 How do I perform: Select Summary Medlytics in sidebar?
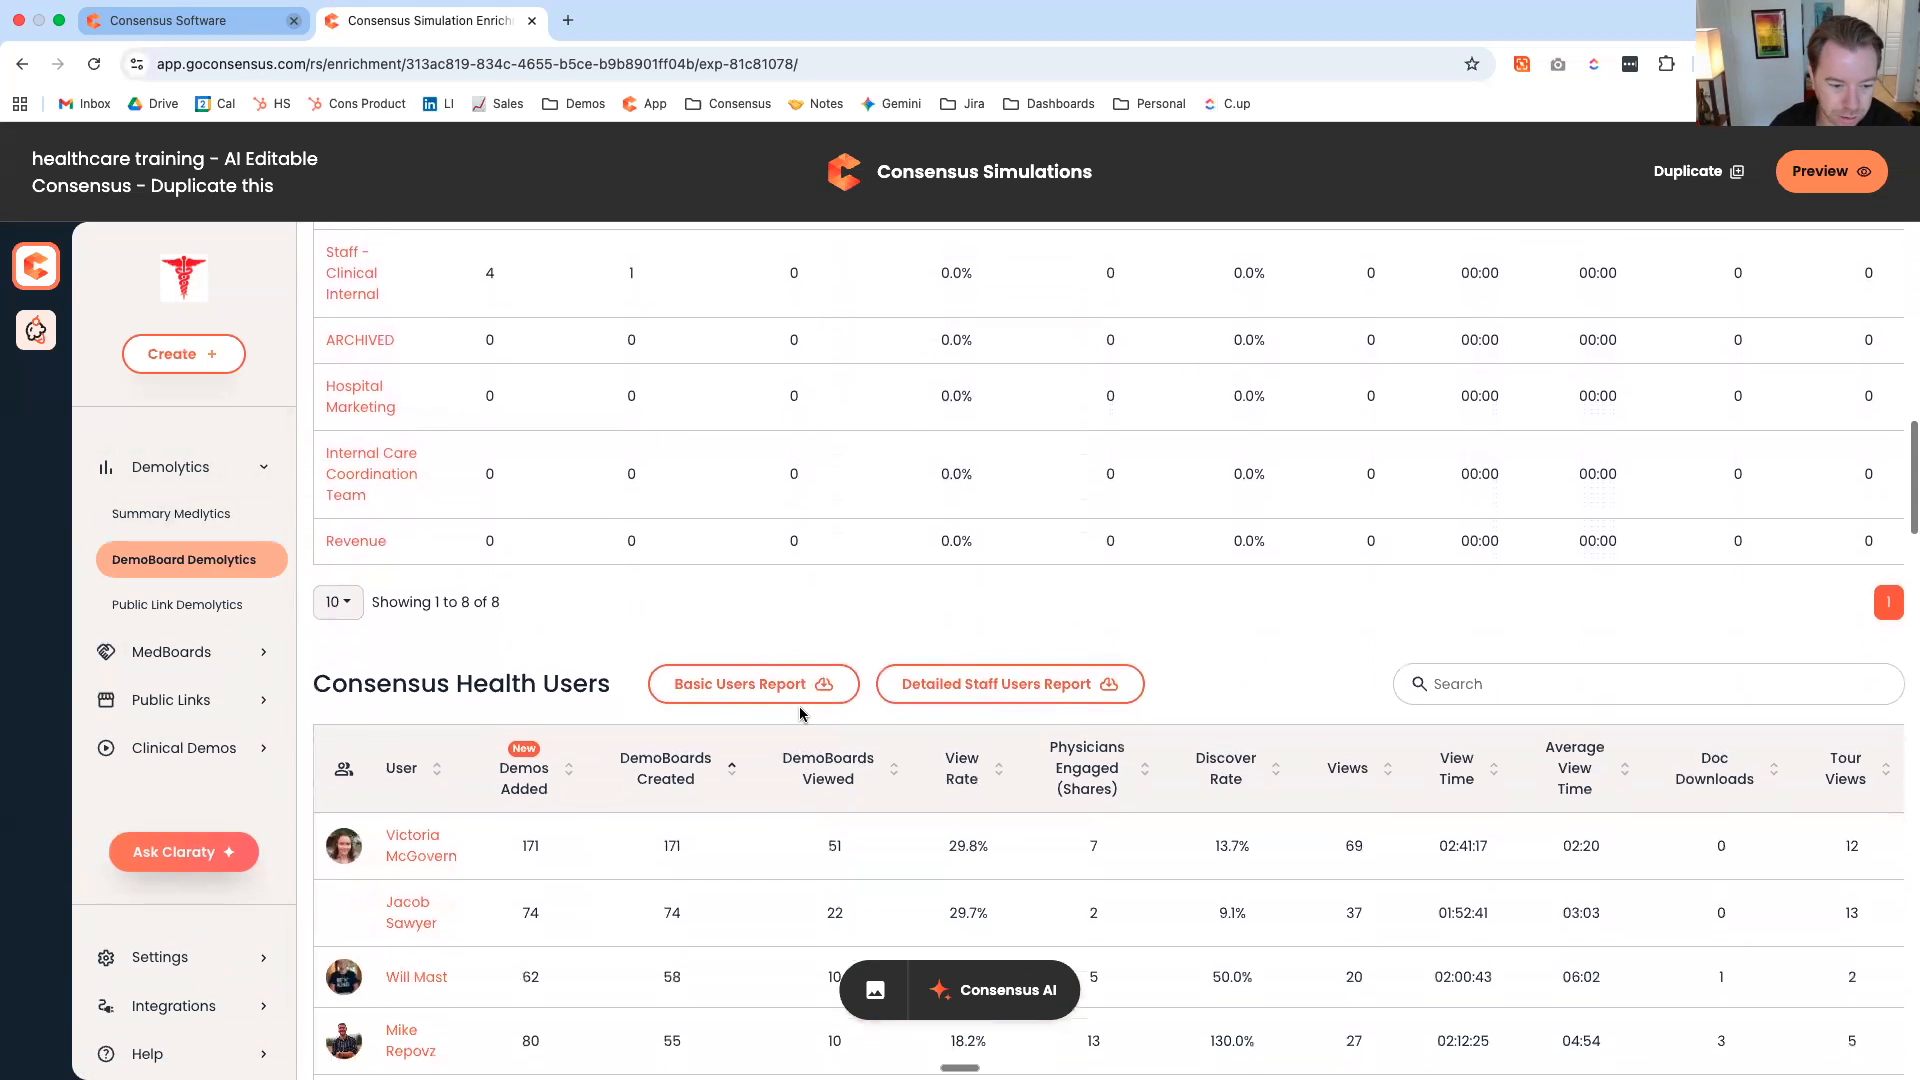[x=171, y=514]
